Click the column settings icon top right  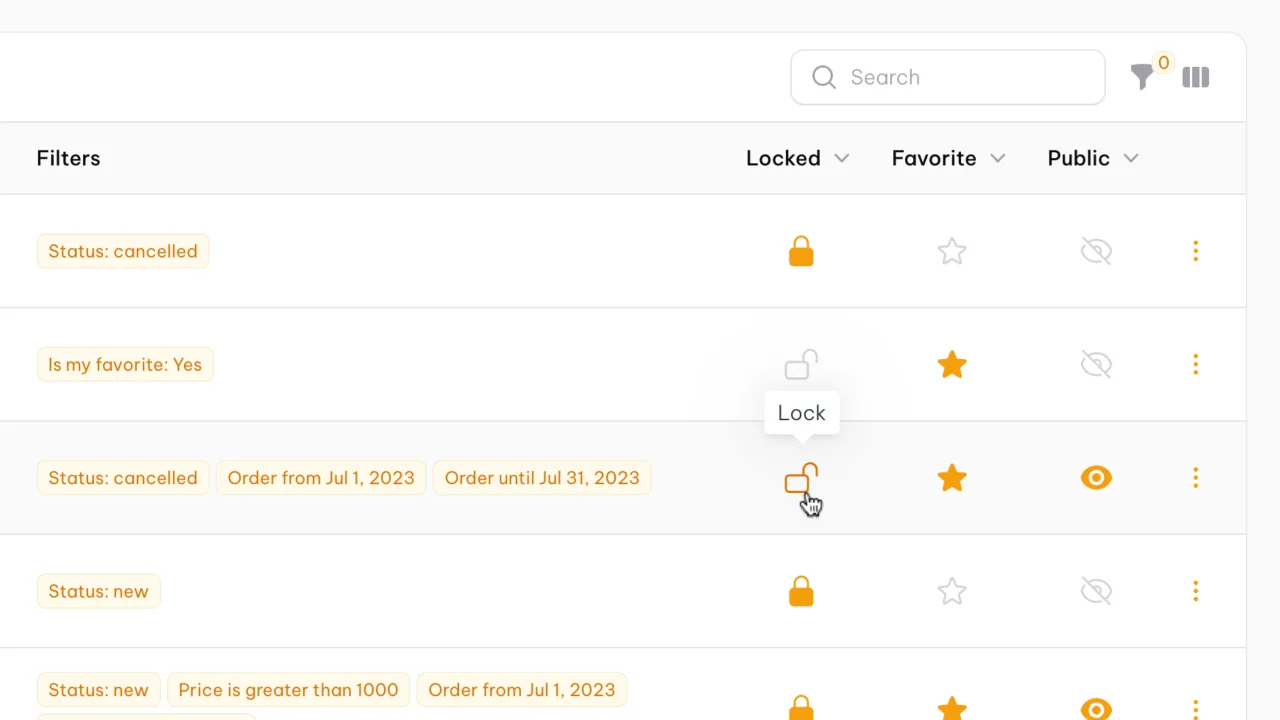1196,77
